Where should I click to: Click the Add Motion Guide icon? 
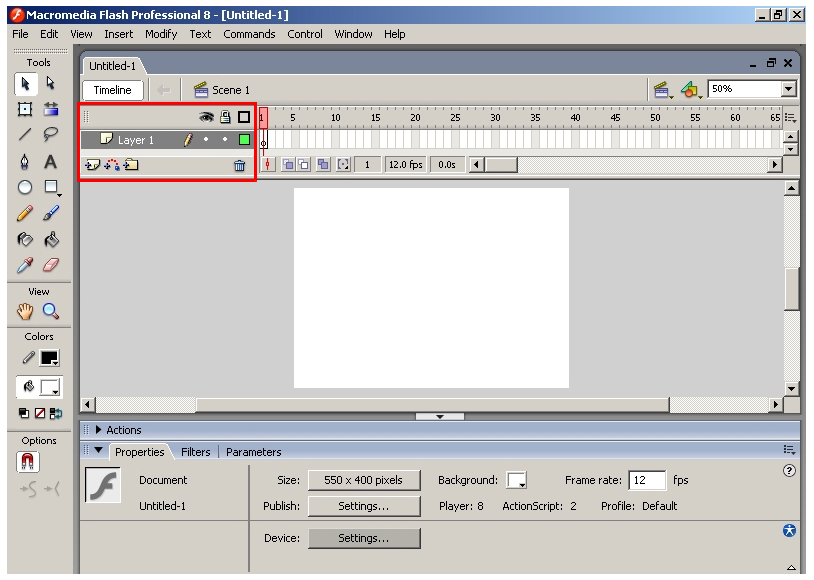[x=112, y=165]
